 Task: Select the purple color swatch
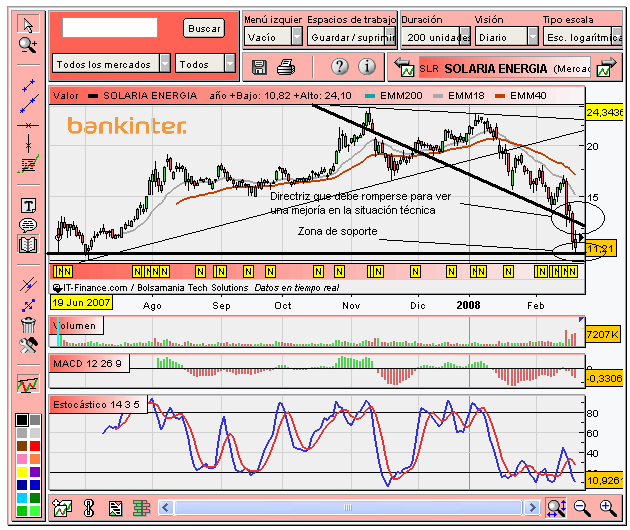pos(35,472)
